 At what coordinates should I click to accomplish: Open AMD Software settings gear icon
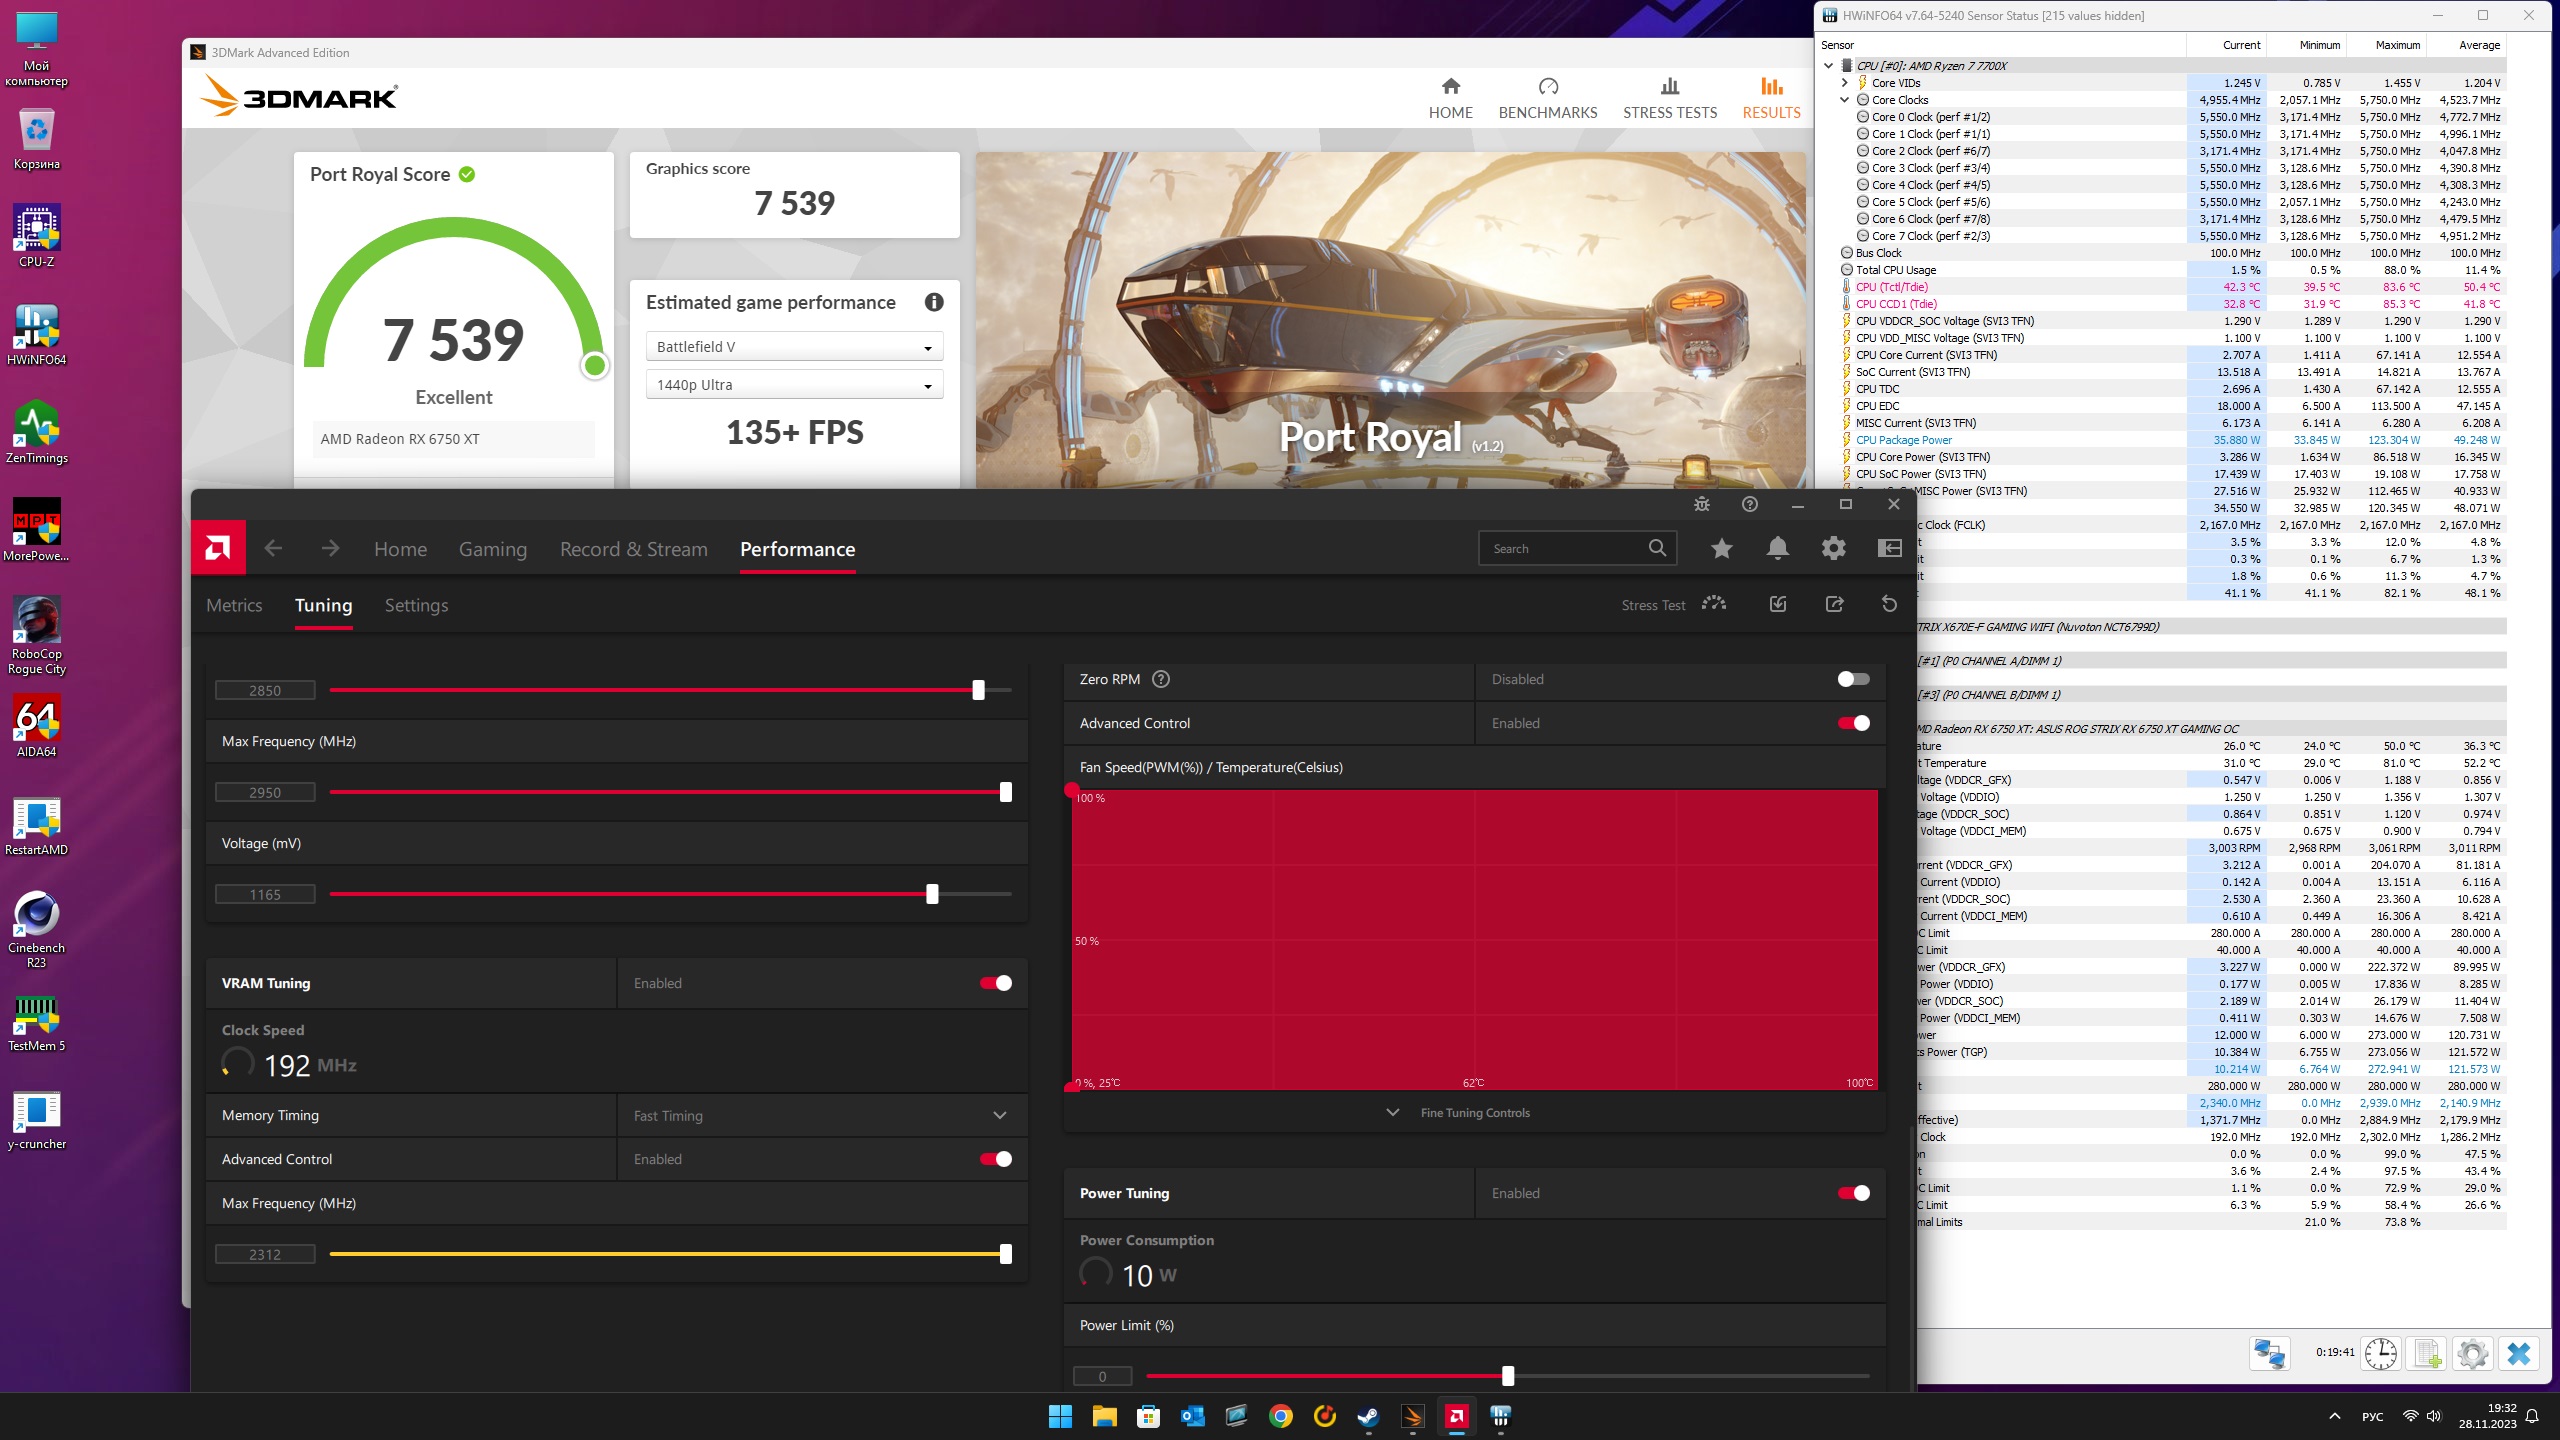tap(1833, 548)
